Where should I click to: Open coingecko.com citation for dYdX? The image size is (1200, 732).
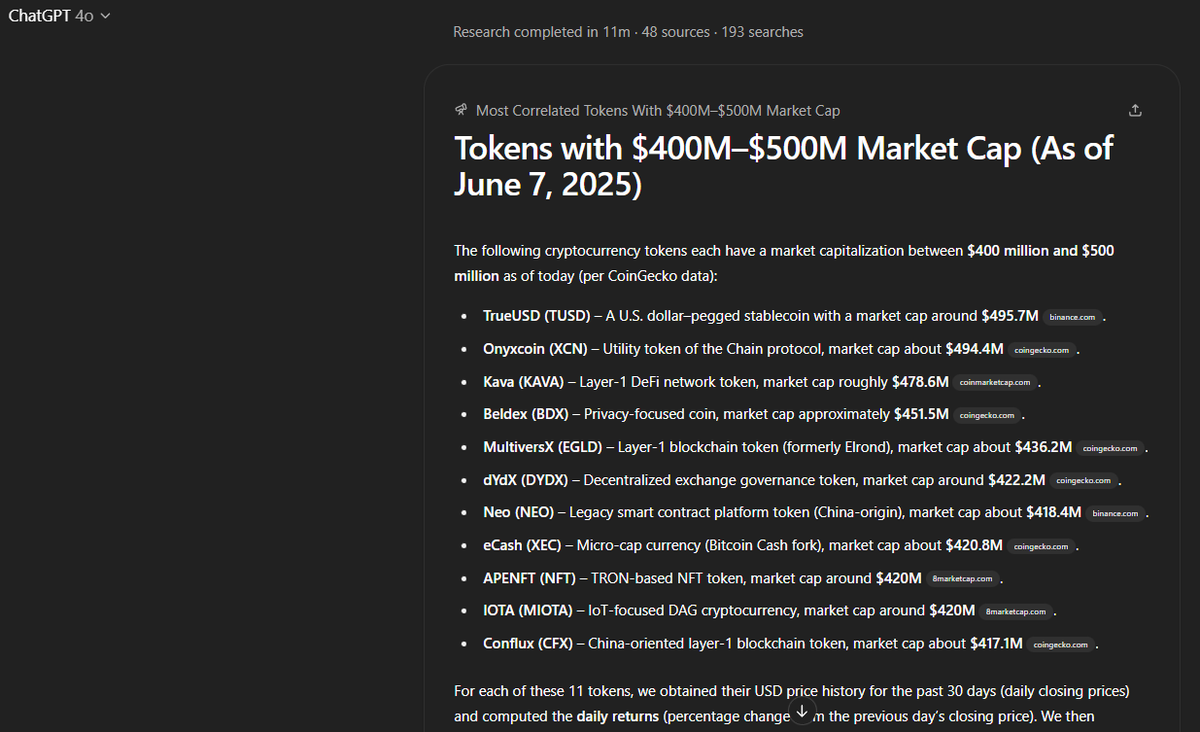(x=1084, y=481)
